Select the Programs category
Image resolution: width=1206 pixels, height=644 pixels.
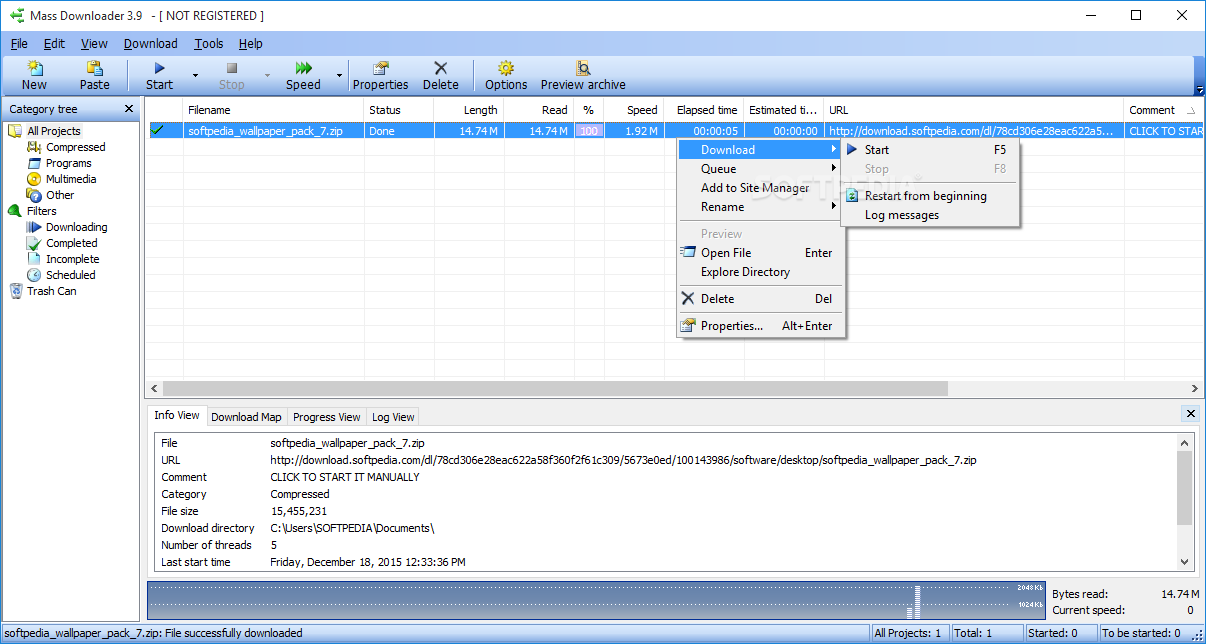[68, 163]
